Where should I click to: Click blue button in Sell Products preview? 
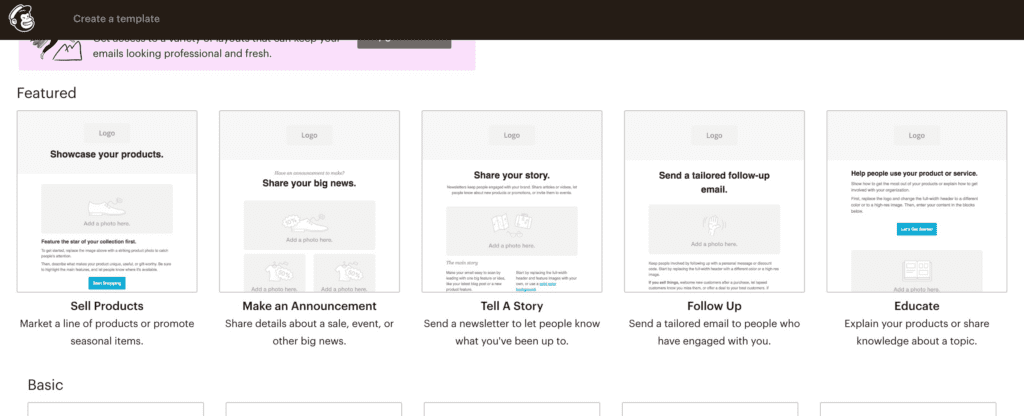107,283
